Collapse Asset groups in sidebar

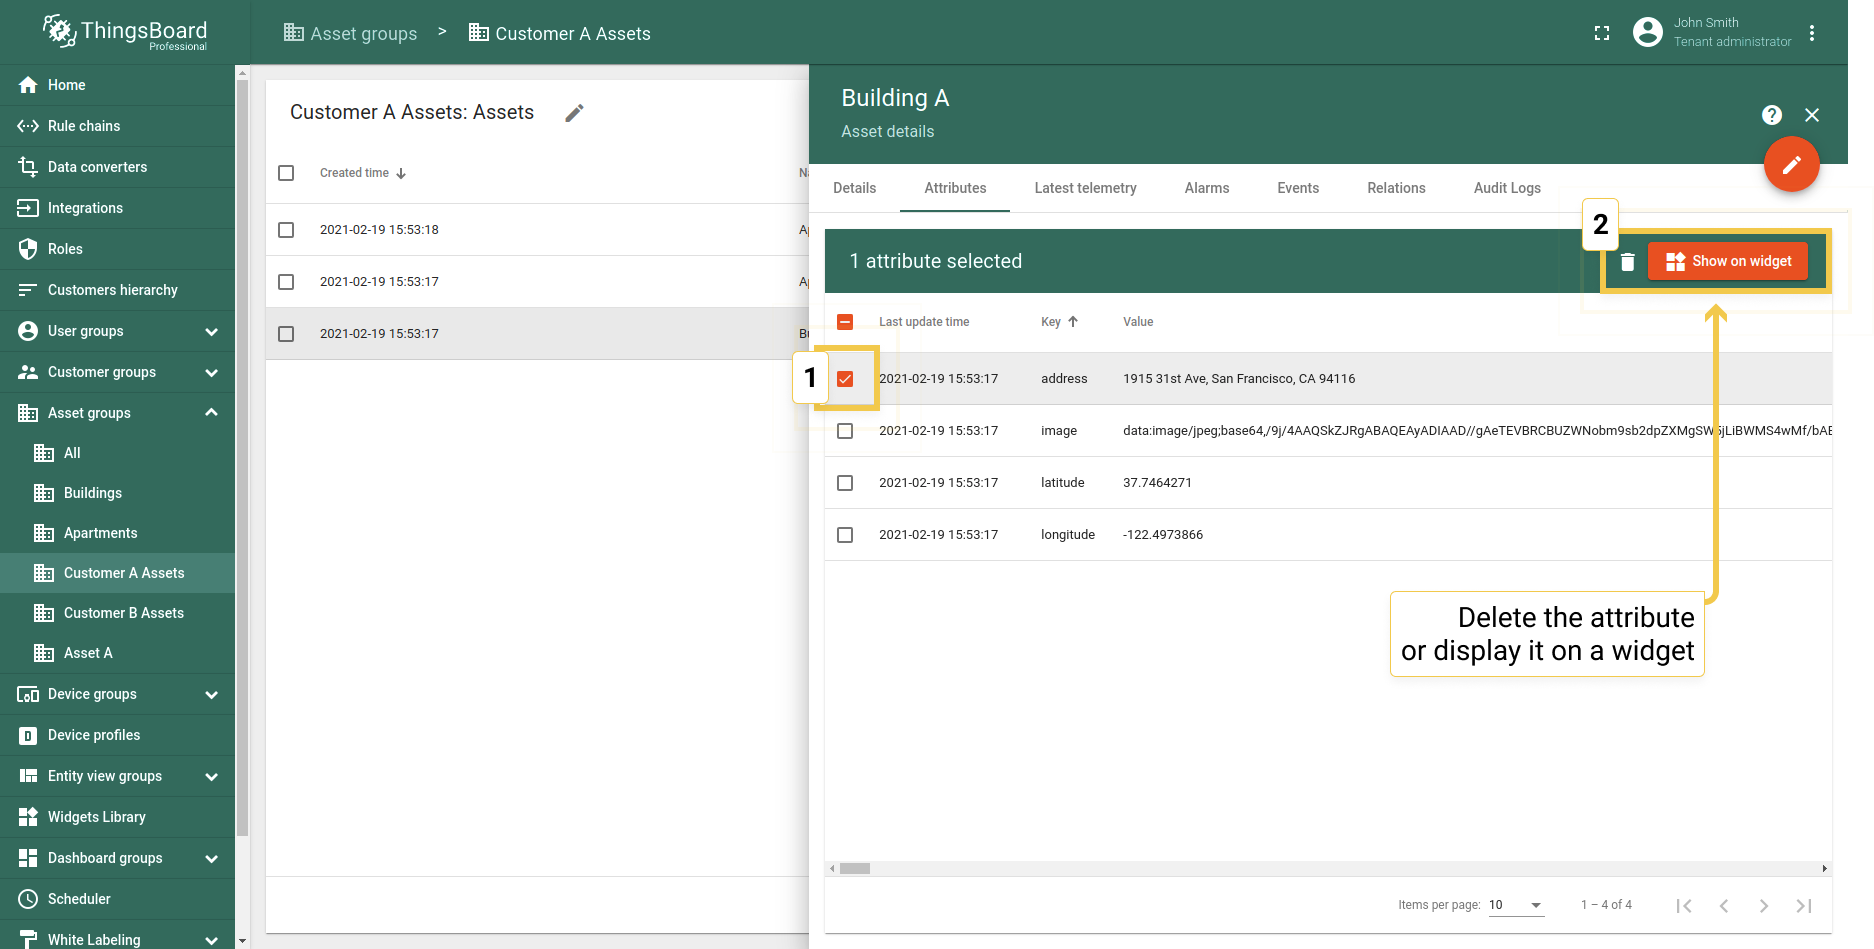pos(211,413)
